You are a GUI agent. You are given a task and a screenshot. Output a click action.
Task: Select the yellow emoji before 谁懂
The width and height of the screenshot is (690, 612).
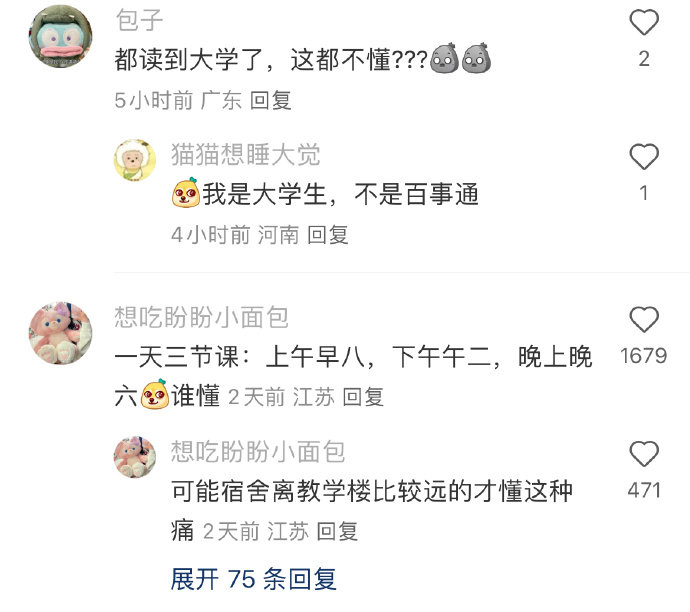154,394
